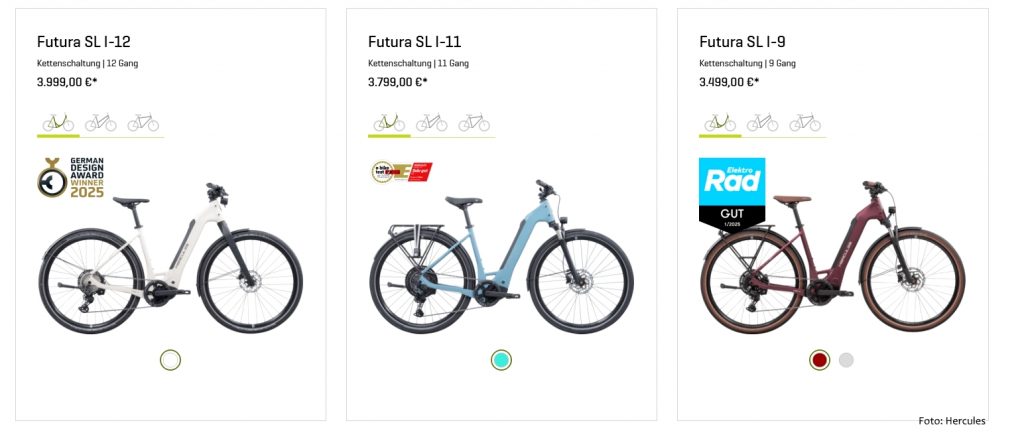This screenshot has height=433, width=1024.
Task: Select first frame icon on Futura SL I-12
Action: 58,123
